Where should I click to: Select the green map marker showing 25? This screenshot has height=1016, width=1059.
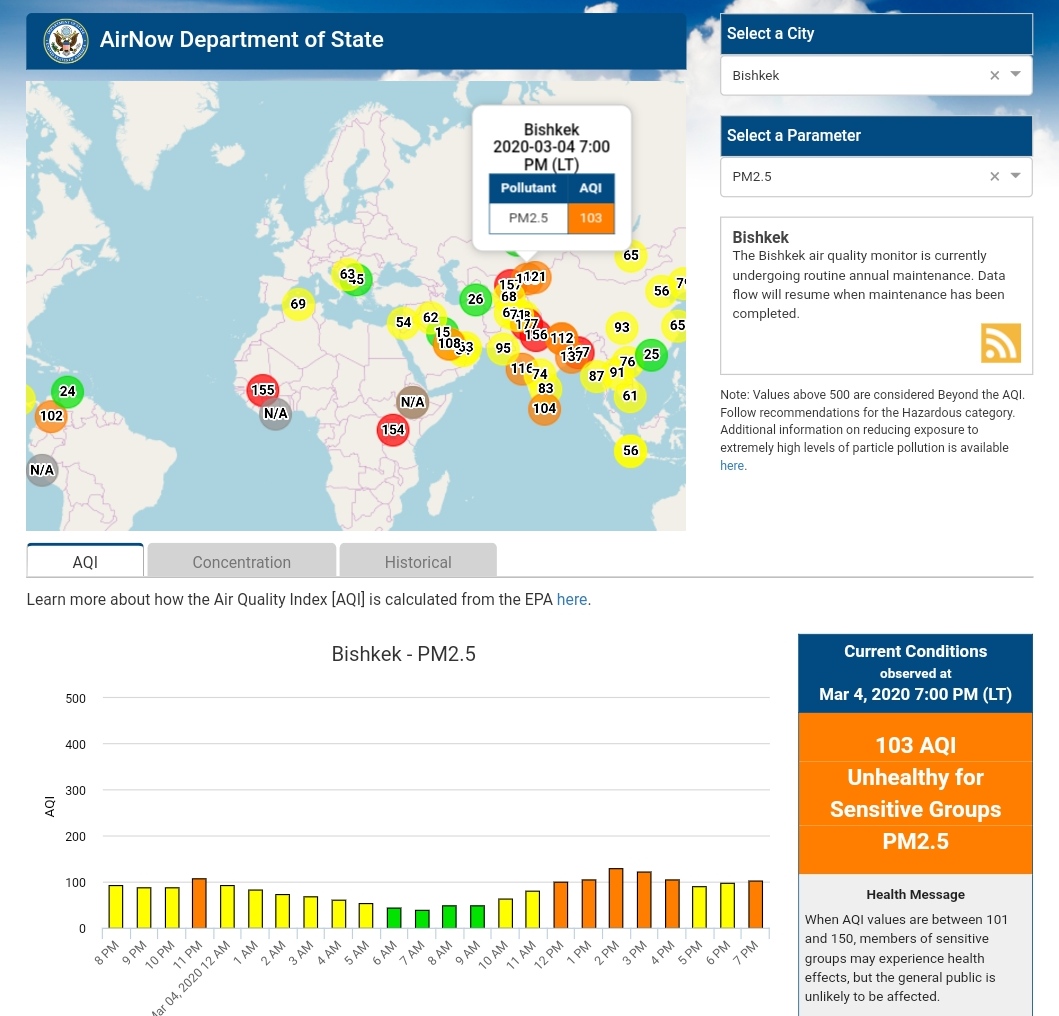(651, 354)
